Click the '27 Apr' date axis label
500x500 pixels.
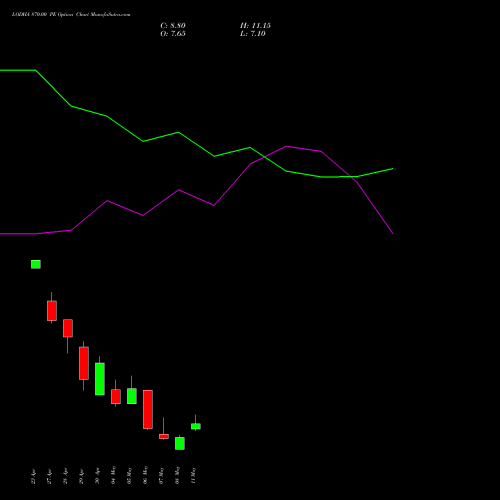[49, 477]
